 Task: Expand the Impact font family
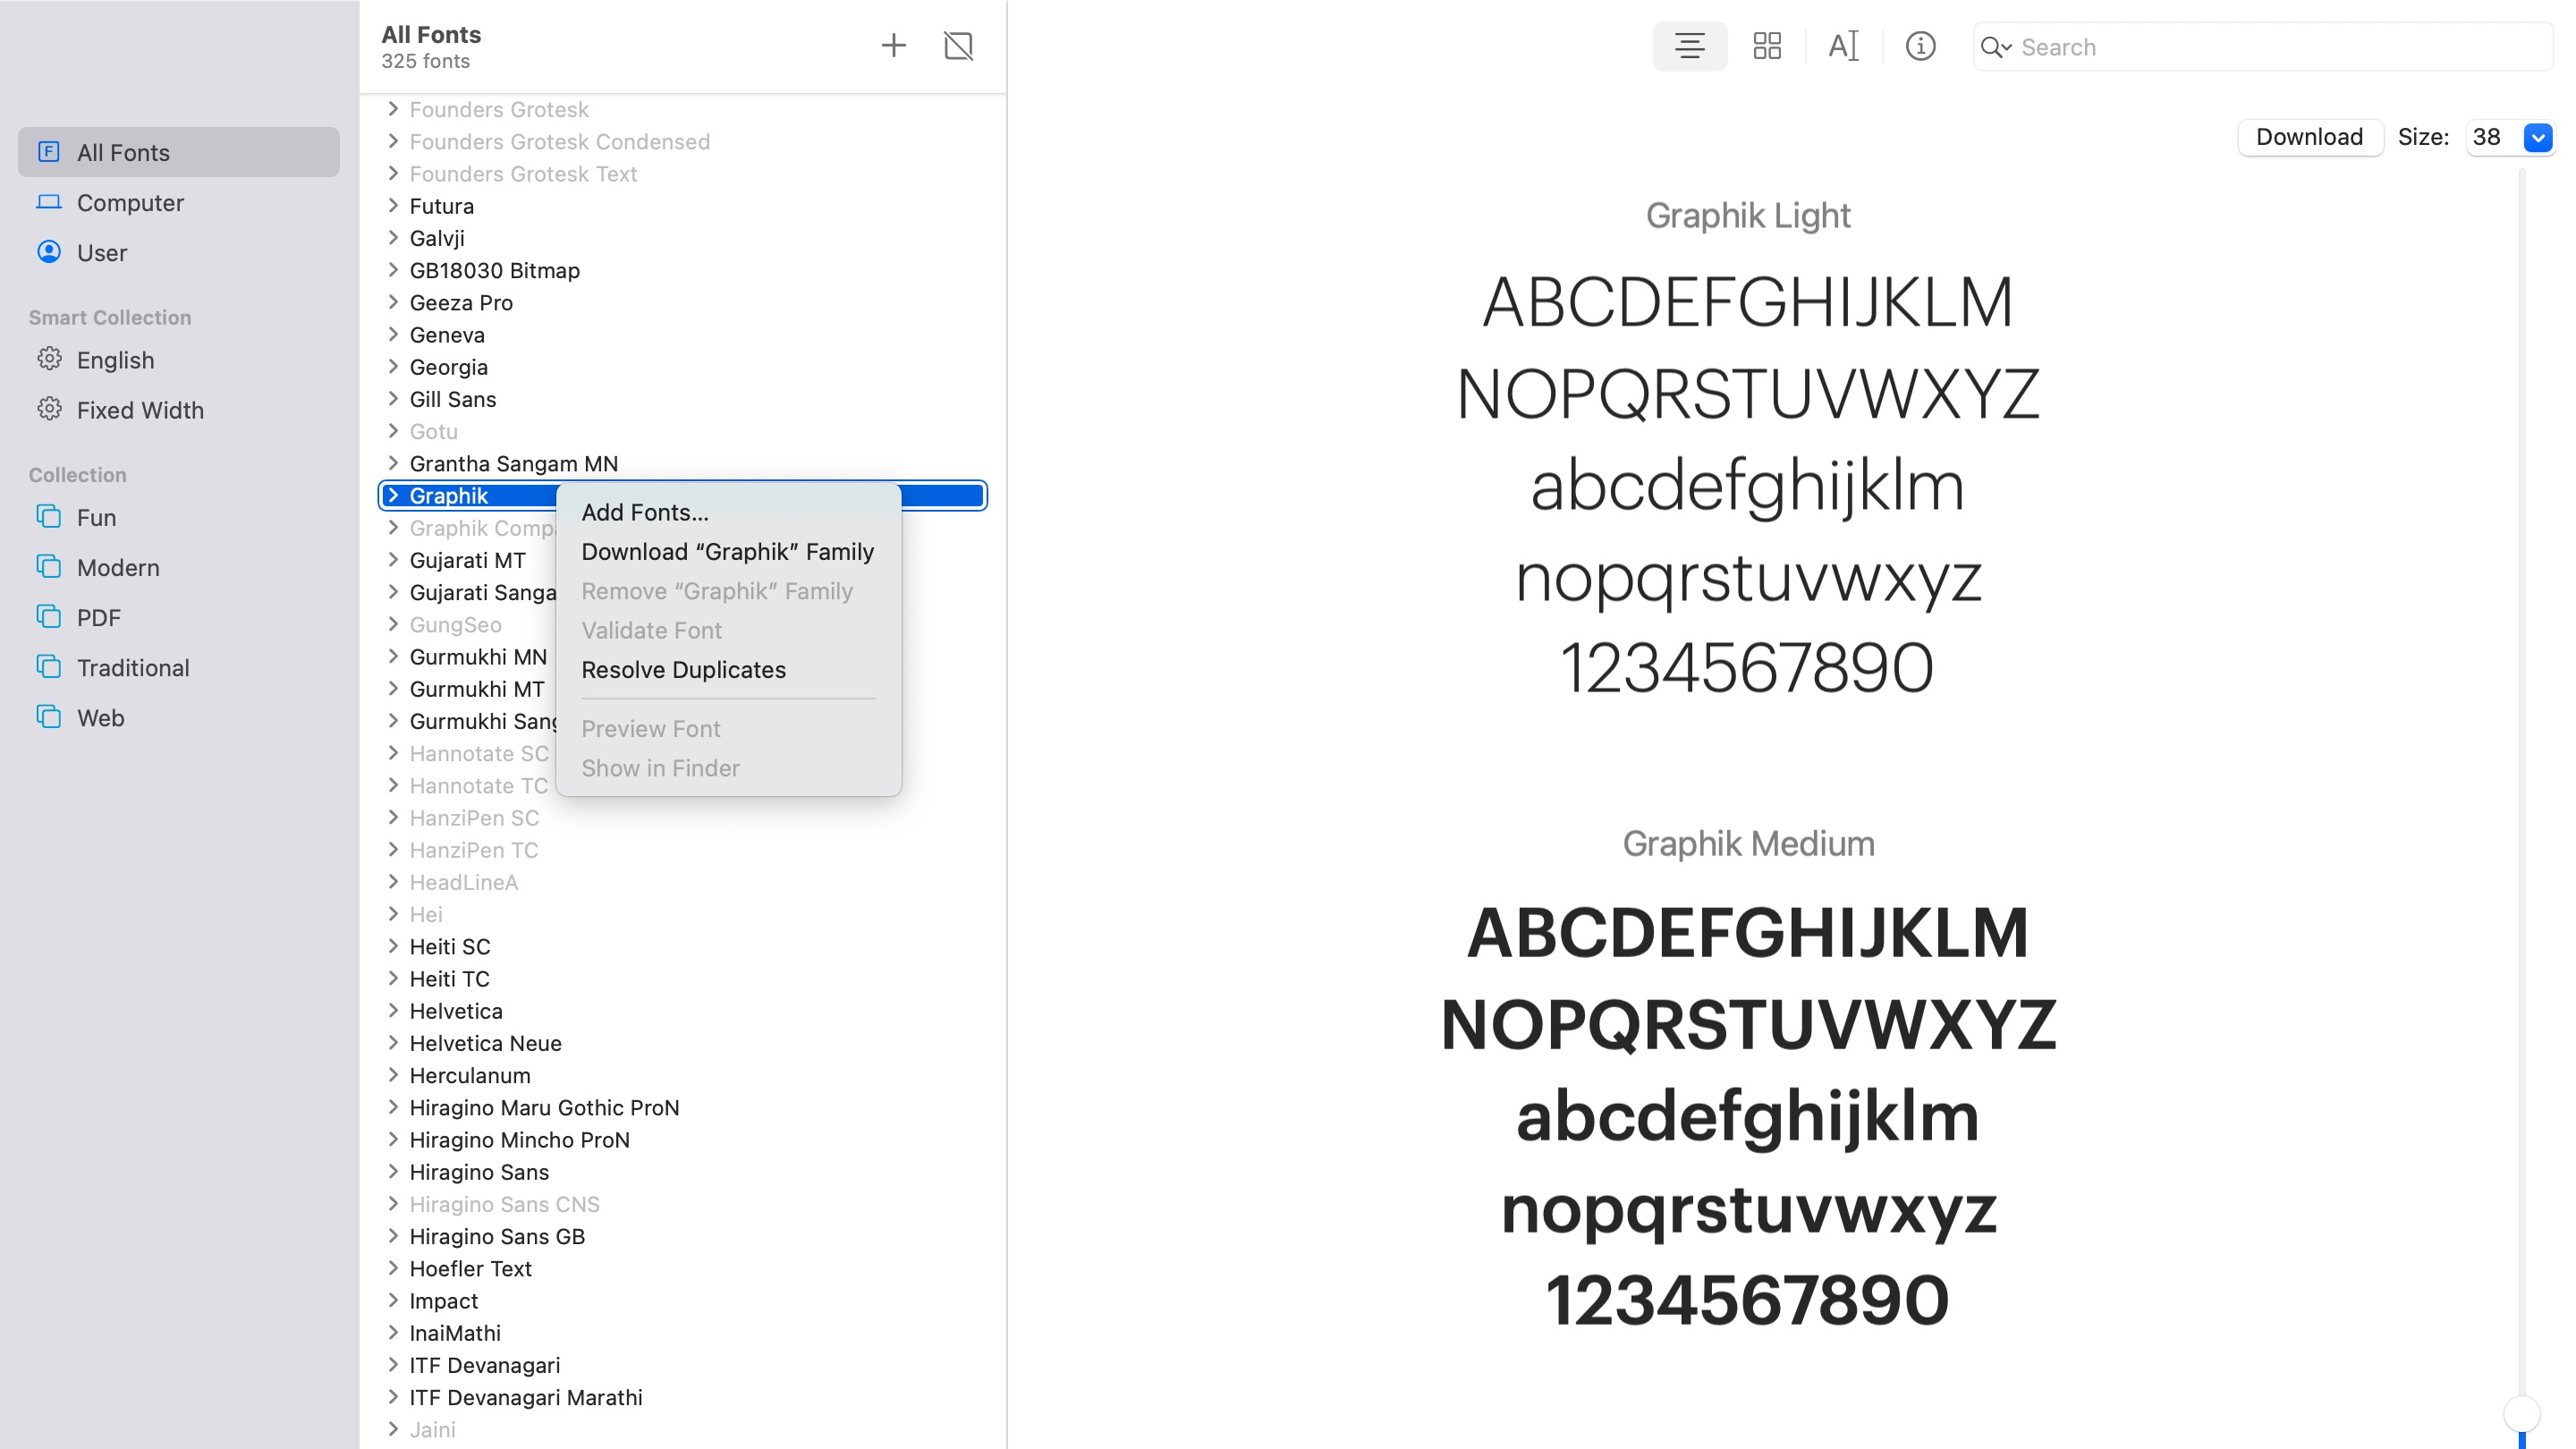point(393,1300)
